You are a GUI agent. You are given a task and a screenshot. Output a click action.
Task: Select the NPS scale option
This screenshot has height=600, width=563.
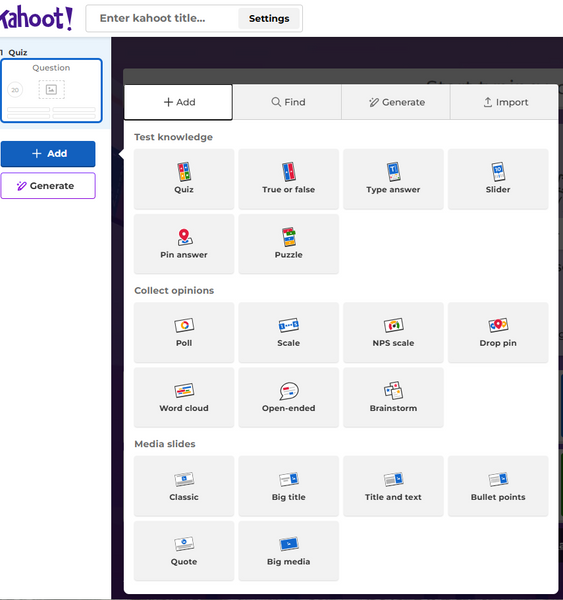coord(393,333)
